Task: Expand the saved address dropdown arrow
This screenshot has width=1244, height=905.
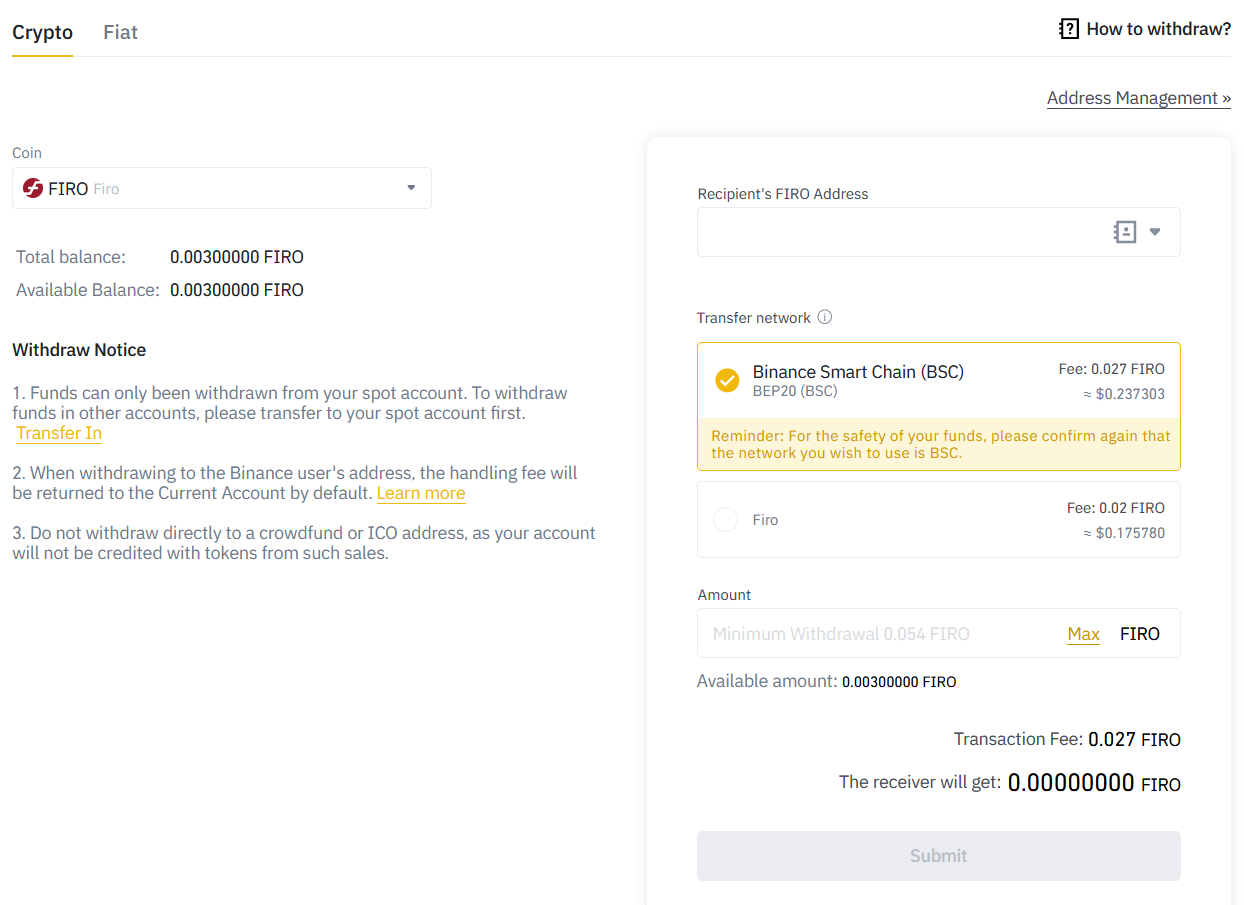Action: click(x=1155, y=232)
